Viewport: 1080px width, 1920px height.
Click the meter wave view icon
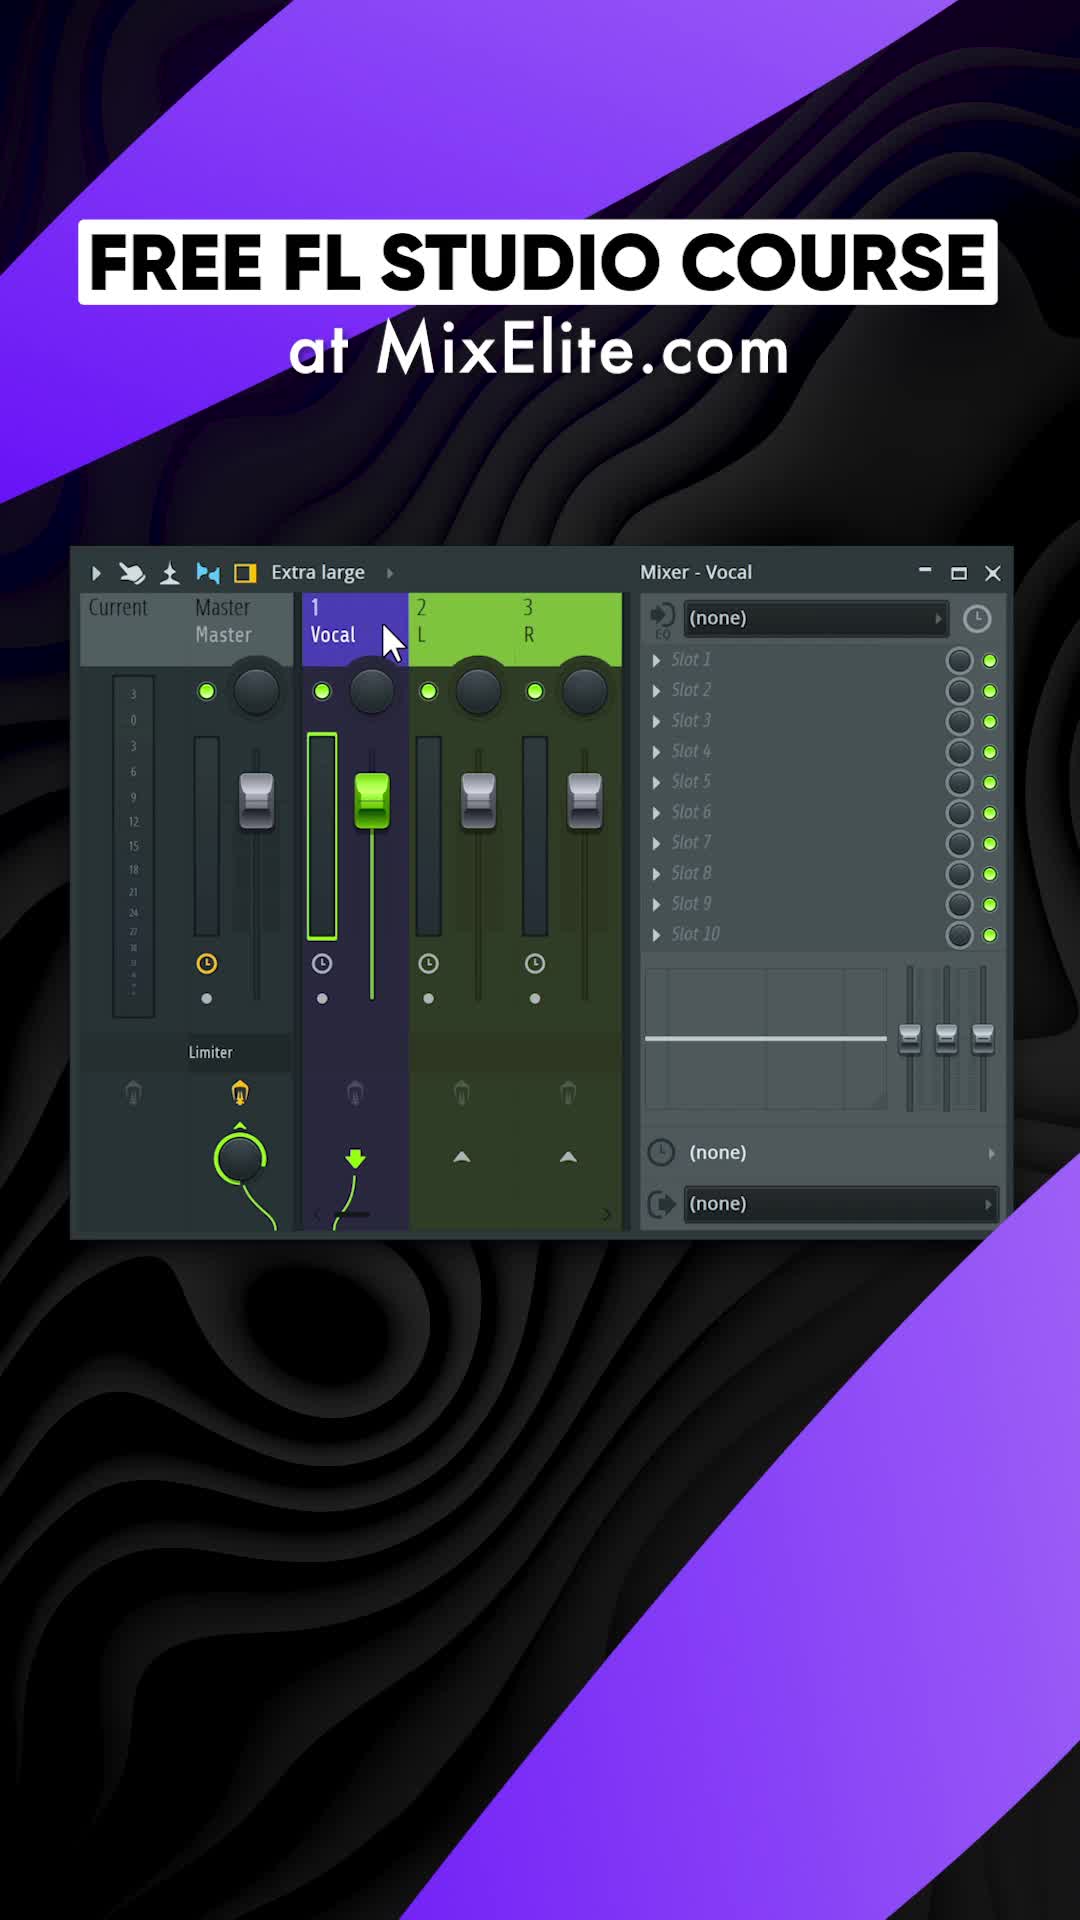tap(170, 573)
